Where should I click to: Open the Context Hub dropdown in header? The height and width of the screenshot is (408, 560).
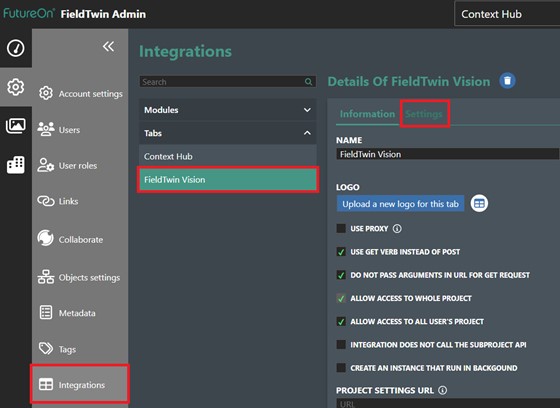point(507,14)
